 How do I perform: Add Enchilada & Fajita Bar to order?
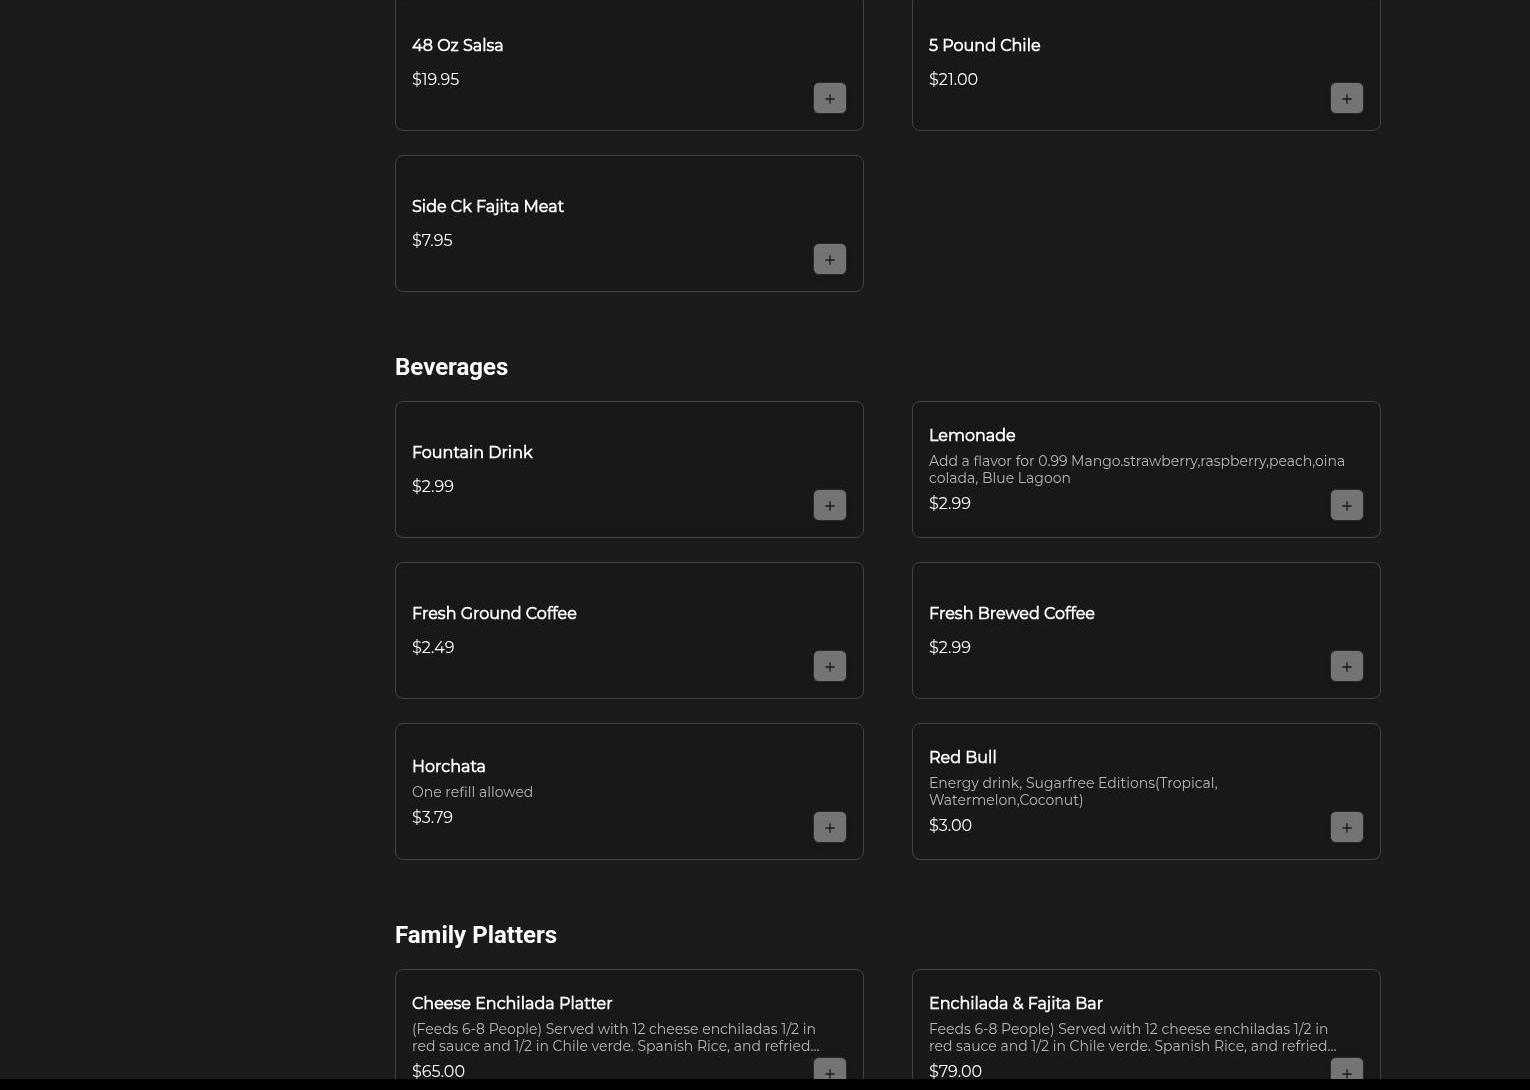click(x=1346, y=1070)
